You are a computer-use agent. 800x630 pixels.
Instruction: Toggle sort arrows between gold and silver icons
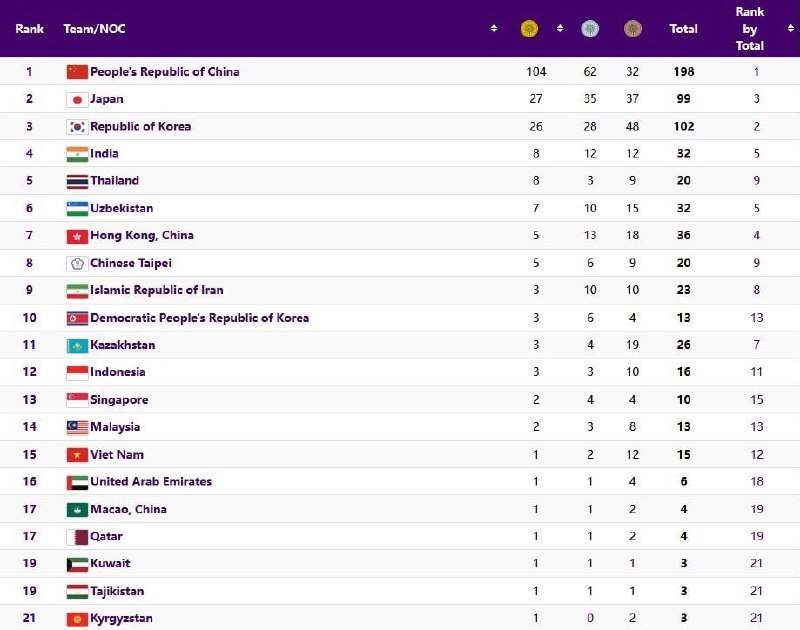click(560, 29)
